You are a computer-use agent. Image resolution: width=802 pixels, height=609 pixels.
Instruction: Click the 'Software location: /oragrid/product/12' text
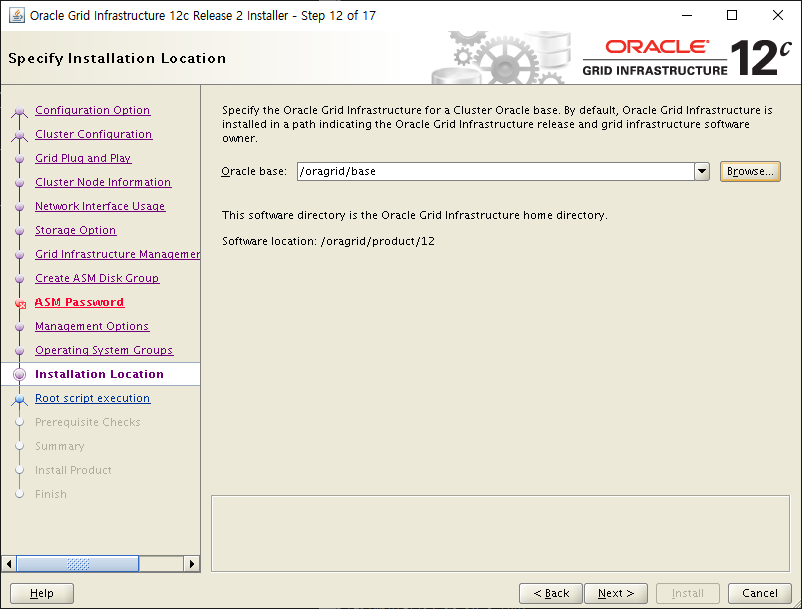(328, 241)
